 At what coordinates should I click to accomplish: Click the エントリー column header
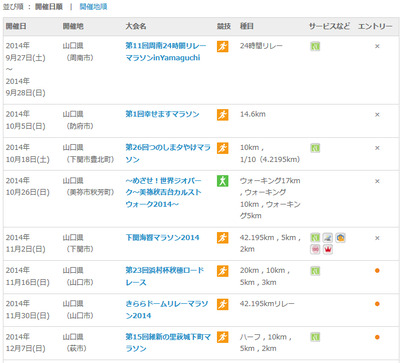coord(375,26)
